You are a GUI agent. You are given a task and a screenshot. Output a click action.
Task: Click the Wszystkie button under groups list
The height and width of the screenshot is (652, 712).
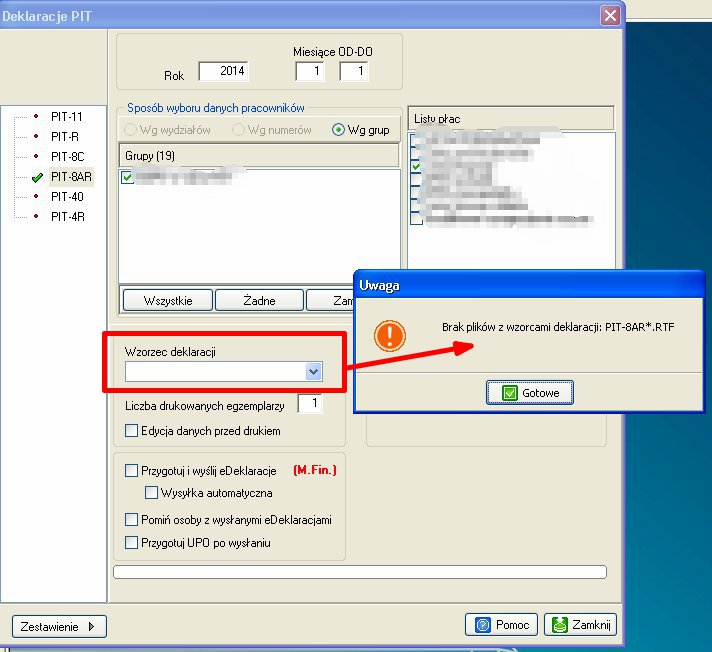pos(167,300)
